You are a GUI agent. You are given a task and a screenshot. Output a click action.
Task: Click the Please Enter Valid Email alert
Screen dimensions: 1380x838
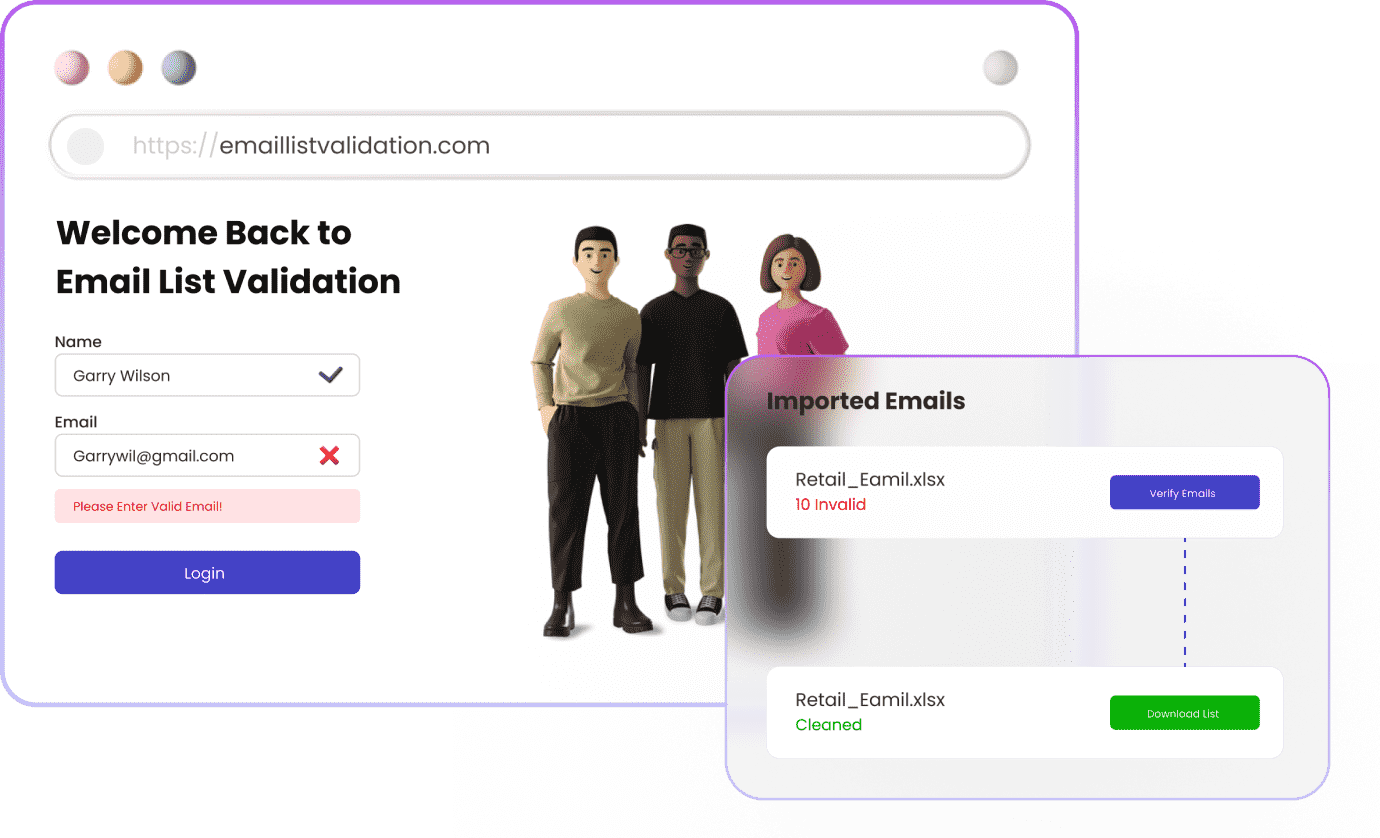[207, 506]
